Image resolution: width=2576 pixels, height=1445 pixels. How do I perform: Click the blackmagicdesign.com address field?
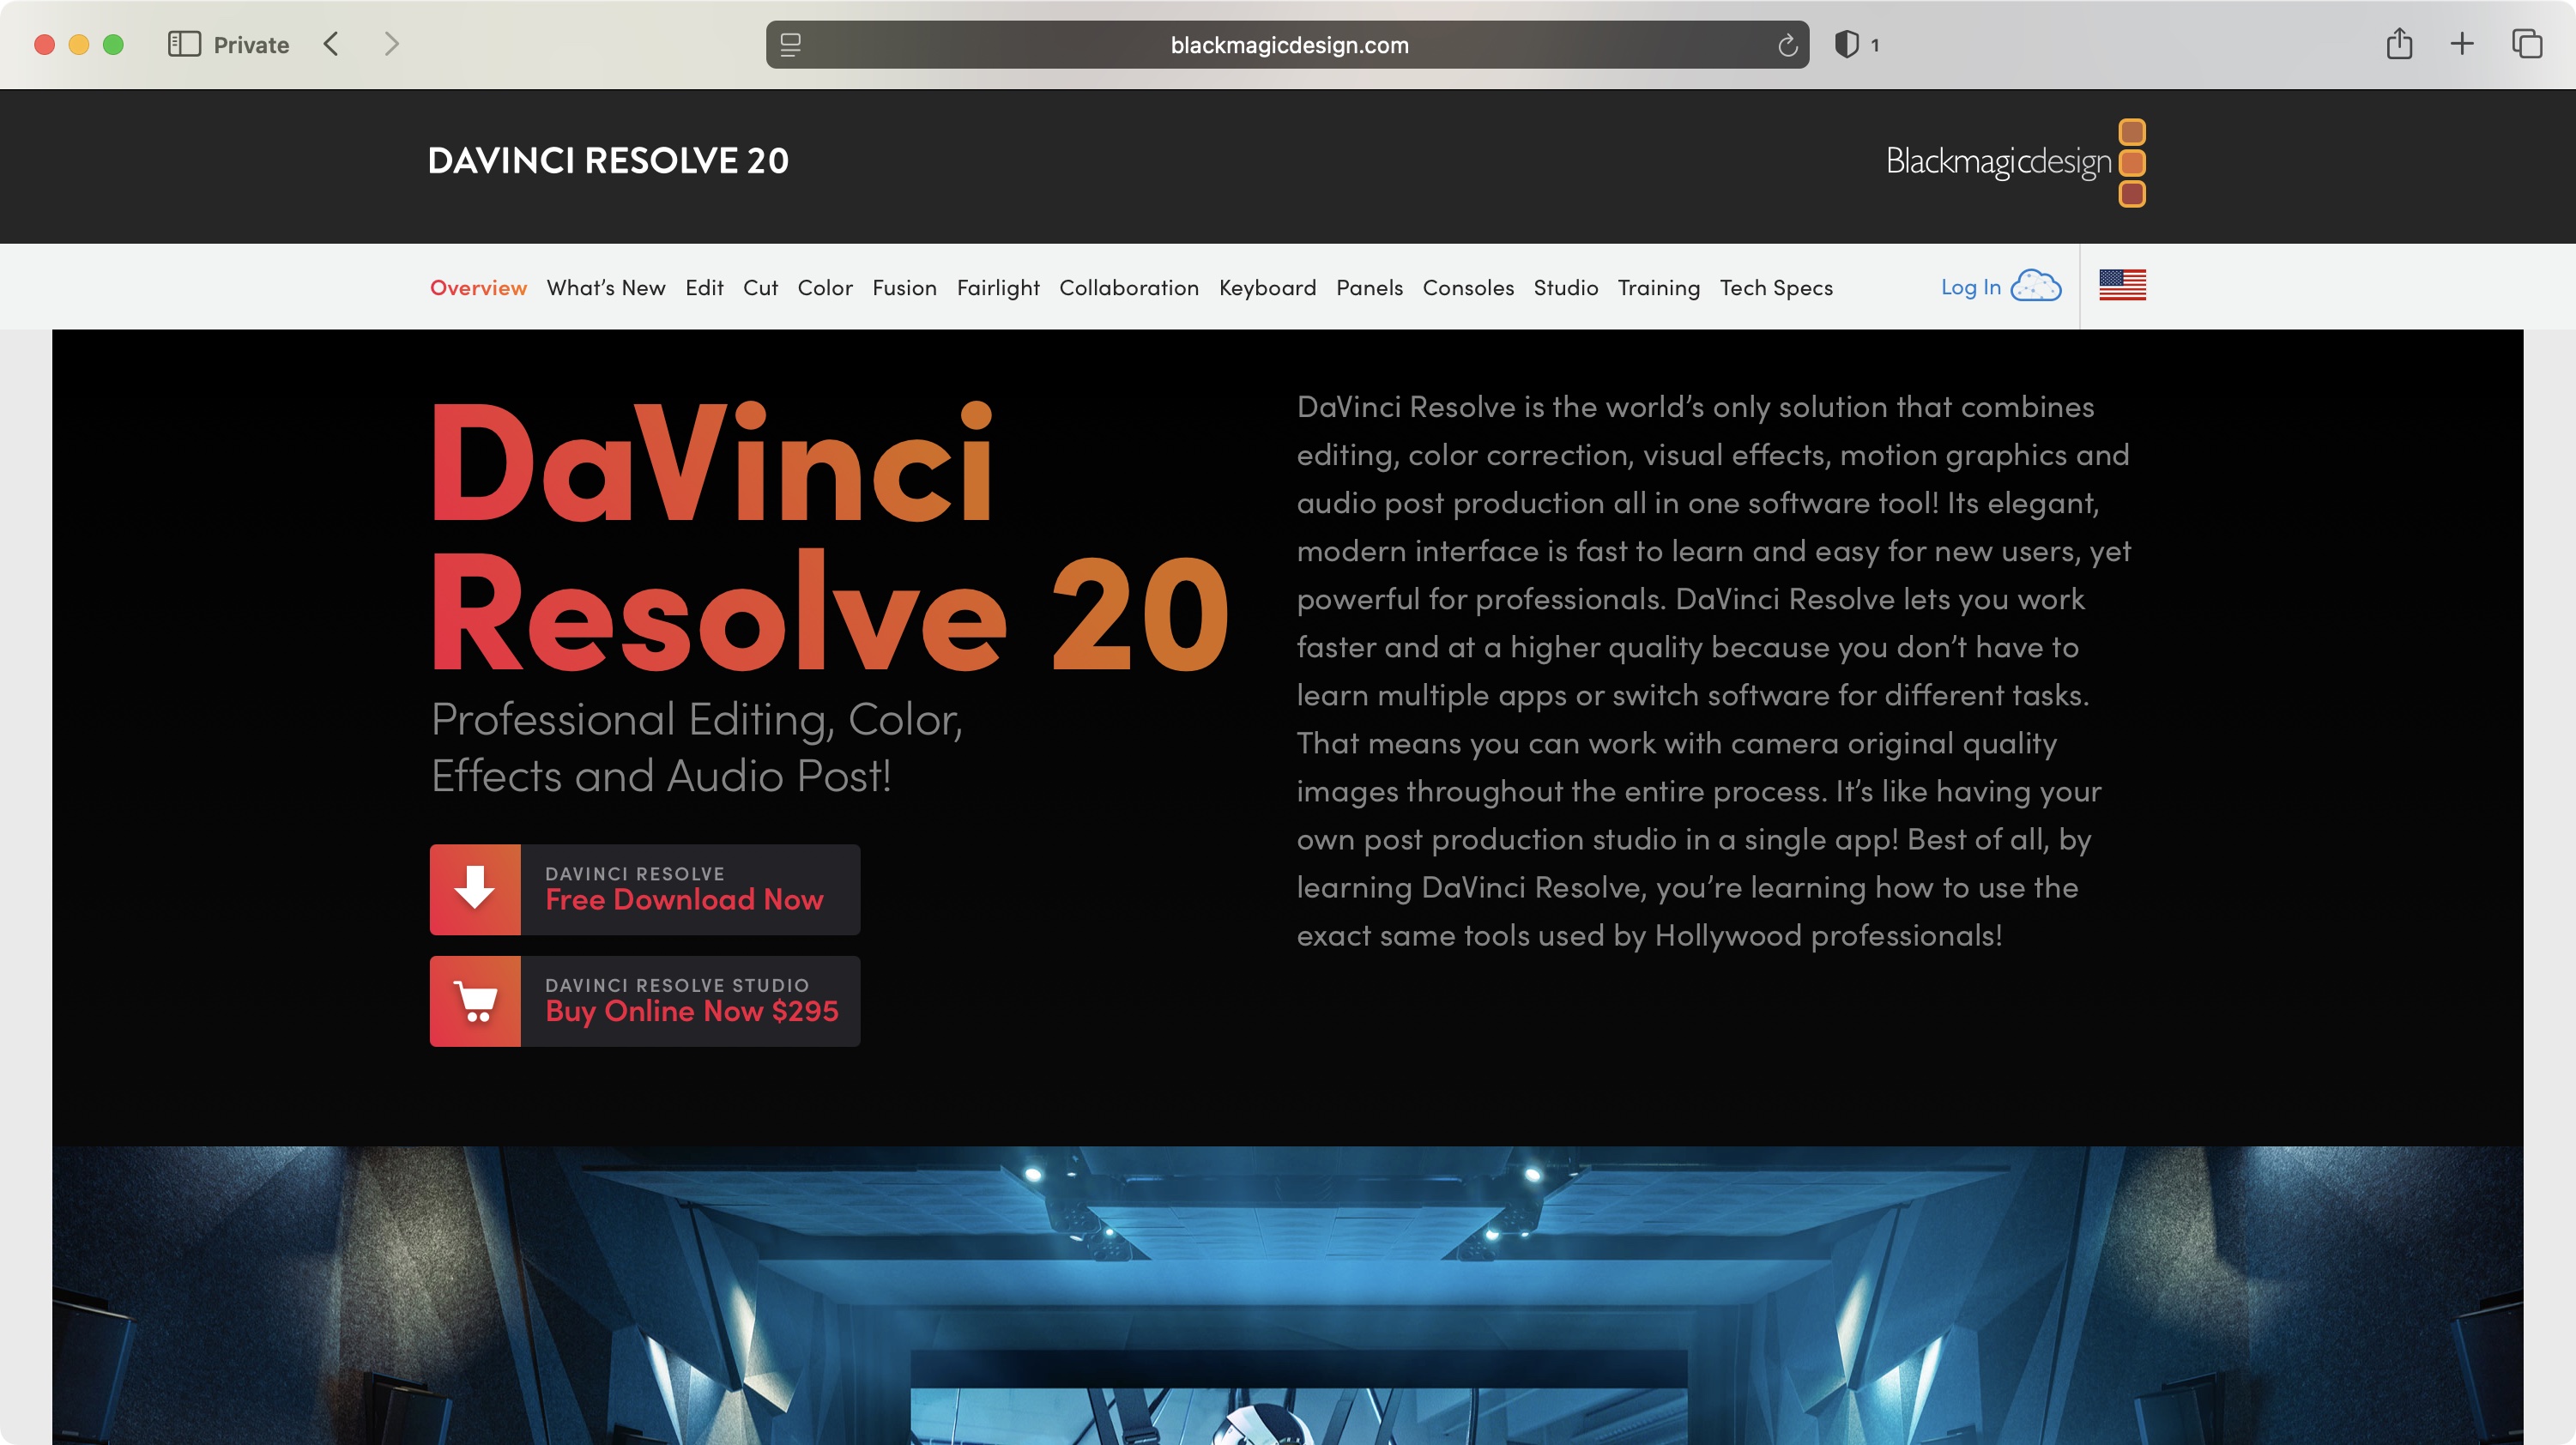pyautogui.click(x=1288, y=45)
